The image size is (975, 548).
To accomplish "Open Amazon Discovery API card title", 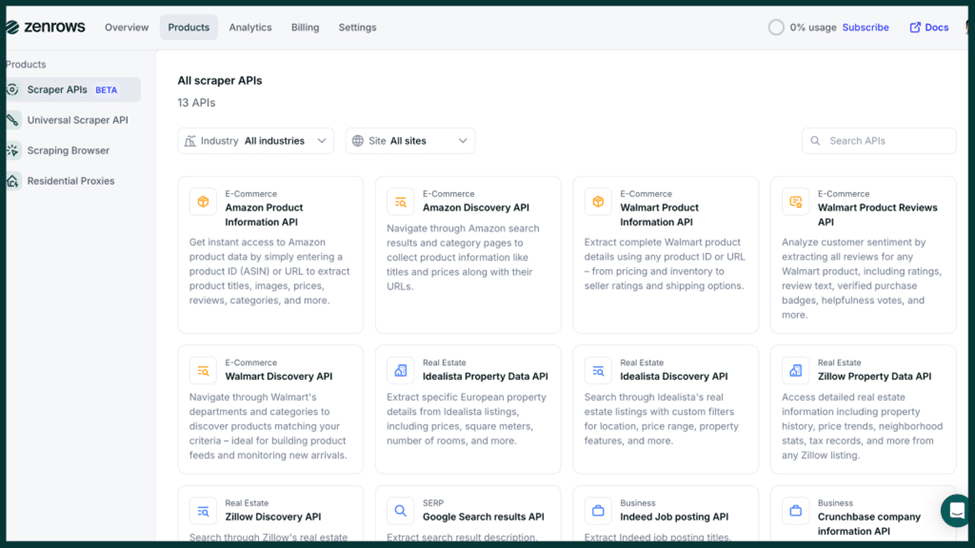I will click(x=476, y=208).
